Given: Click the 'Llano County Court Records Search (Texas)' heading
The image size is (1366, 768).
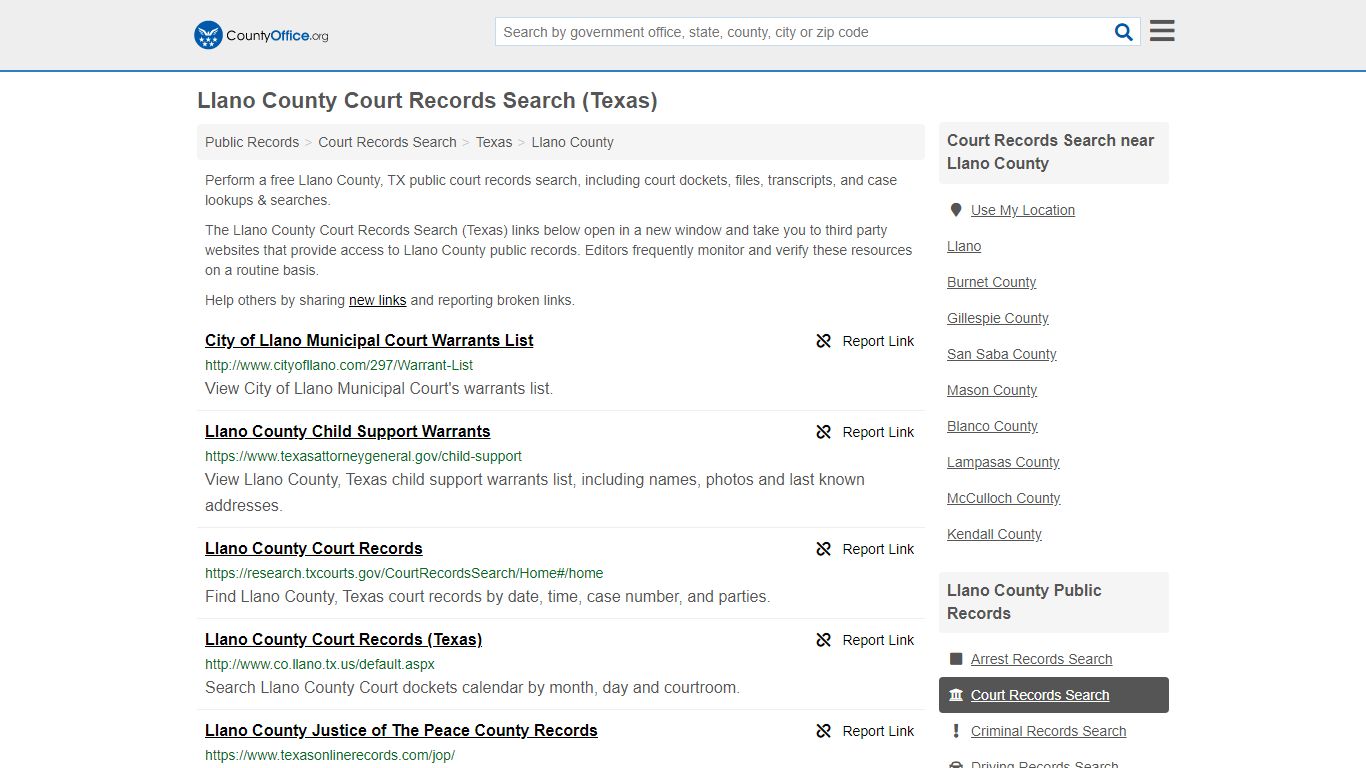Looking at the screenshot, I should [x=427, y=101].
